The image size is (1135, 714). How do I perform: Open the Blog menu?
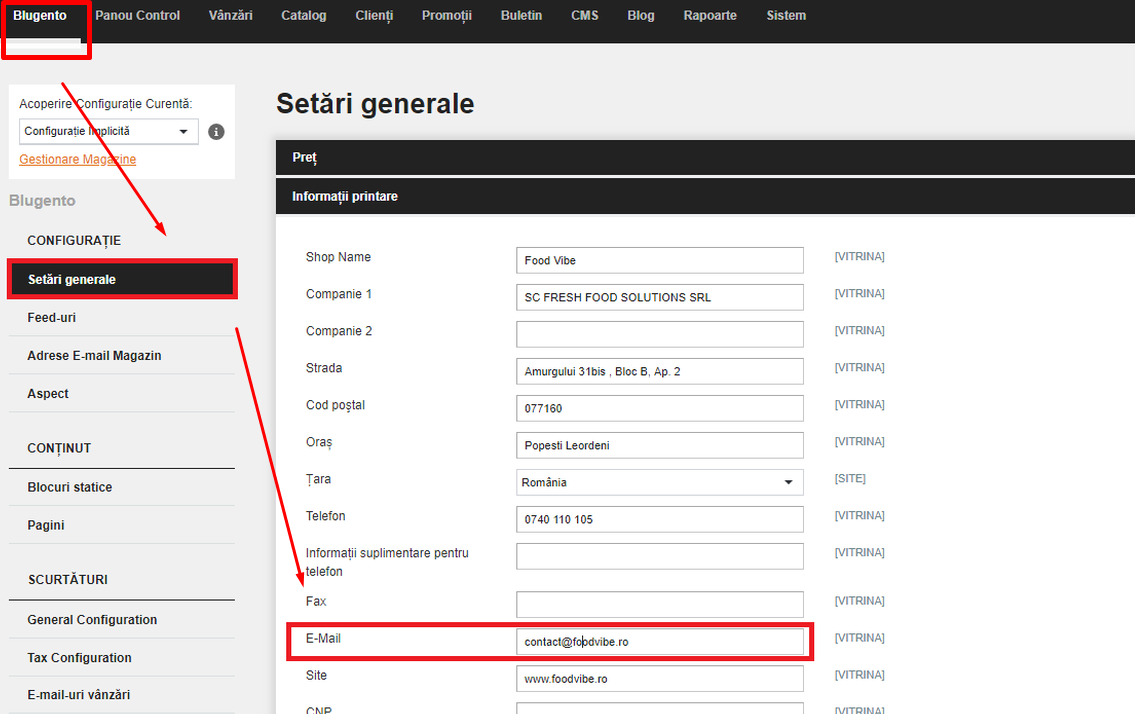[641, 15]
